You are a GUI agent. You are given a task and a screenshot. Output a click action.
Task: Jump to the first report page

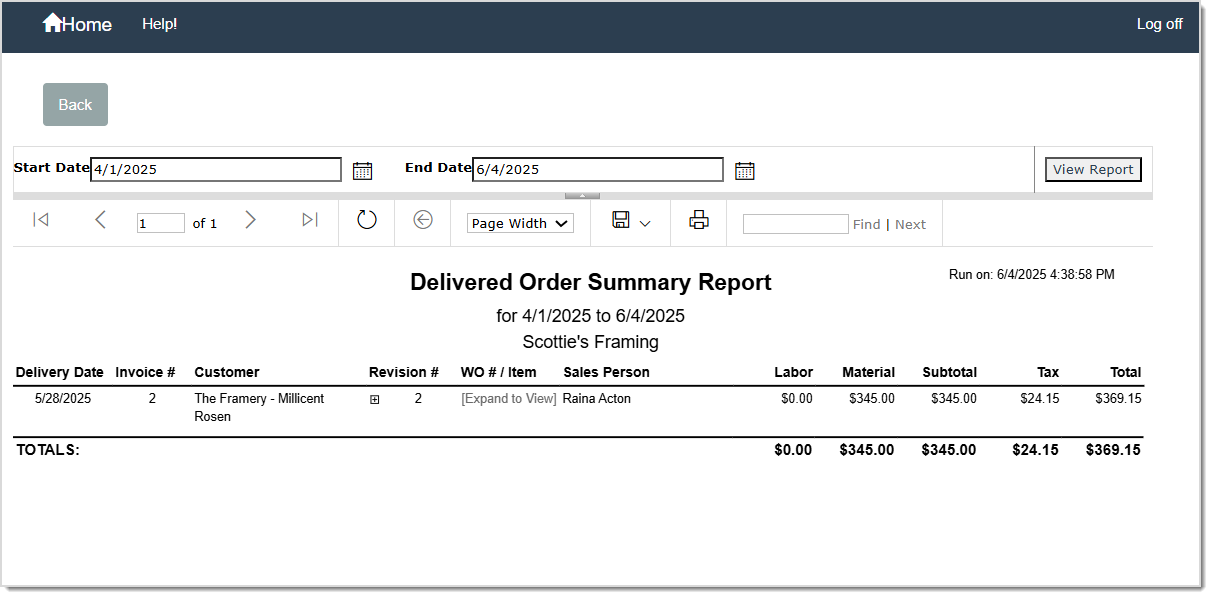point(41,220)
